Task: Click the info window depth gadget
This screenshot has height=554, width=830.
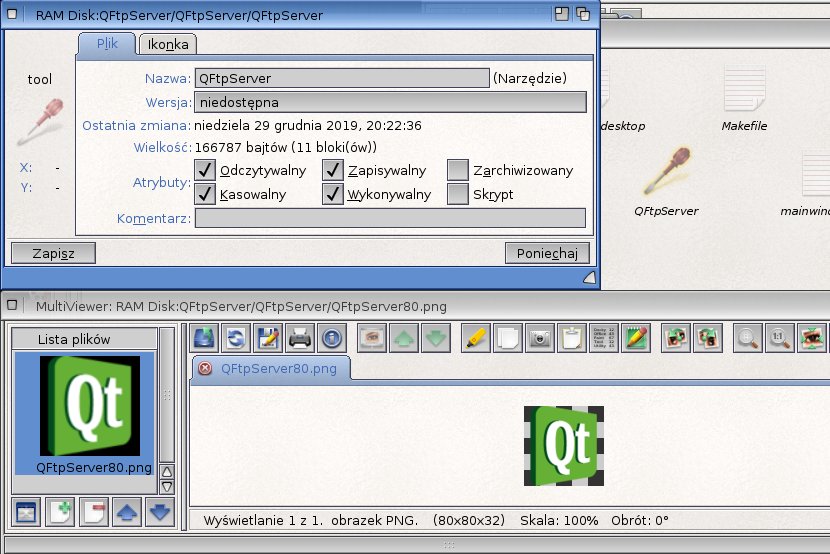Action: [x=583, y=14]
